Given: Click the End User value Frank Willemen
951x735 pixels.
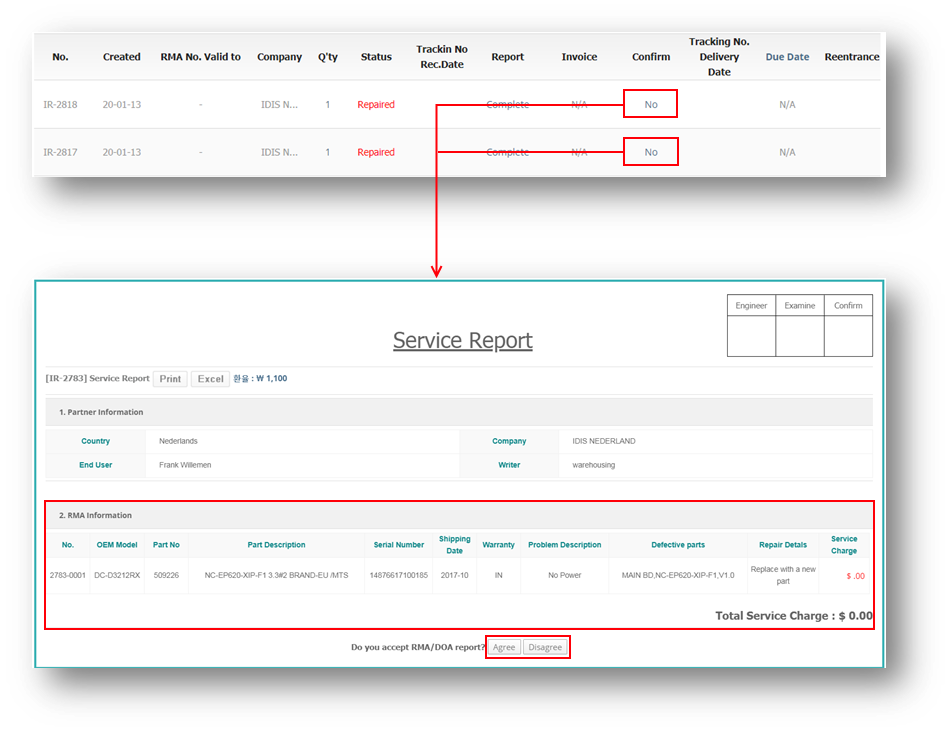Looking at the screenshot, I should (x=185, y=465).
